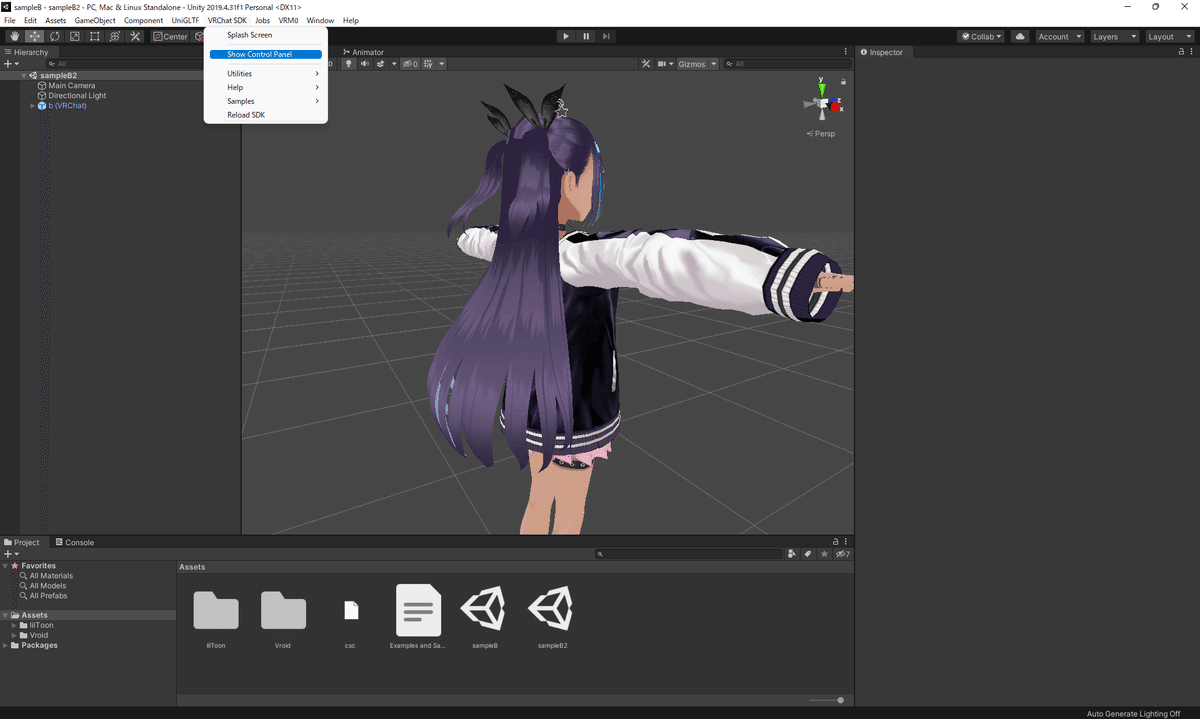Viewport: 1200px width, 719px height.
Task: Open the Account dropdown
Action: 1059,36
